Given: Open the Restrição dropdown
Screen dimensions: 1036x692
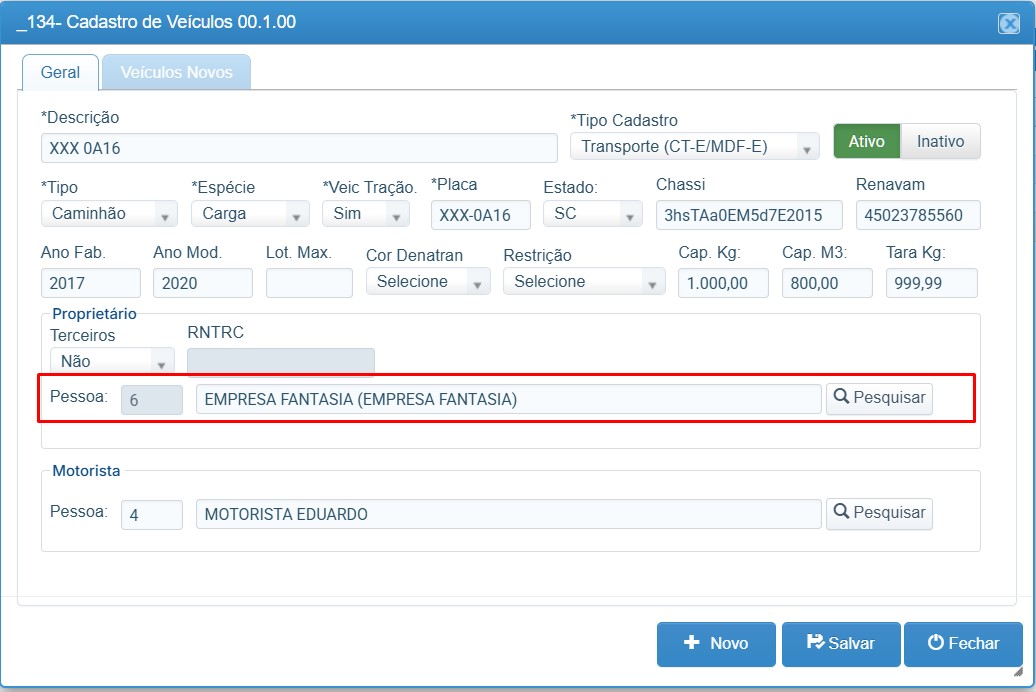Looking at the screenshot, I should tap(584, 282).
